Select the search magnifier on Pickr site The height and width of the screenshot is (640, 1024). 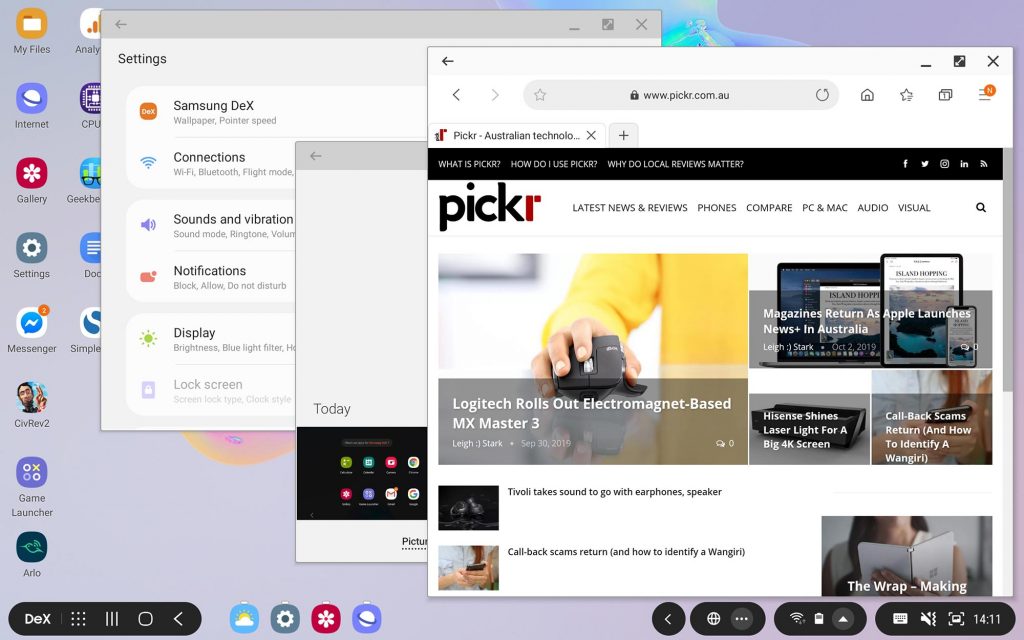coord(979,208)
